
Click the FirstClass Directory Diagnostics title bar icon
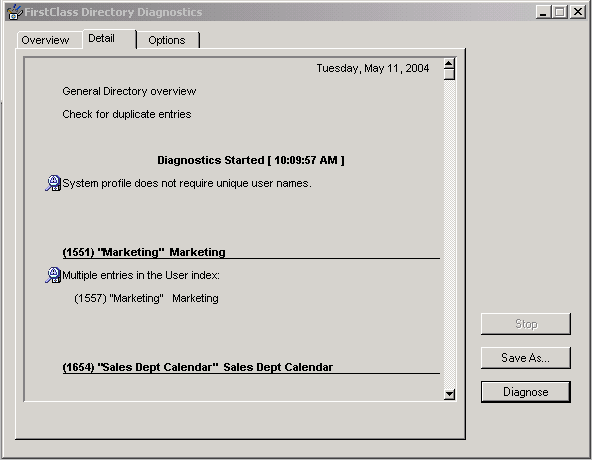(14, 12)
